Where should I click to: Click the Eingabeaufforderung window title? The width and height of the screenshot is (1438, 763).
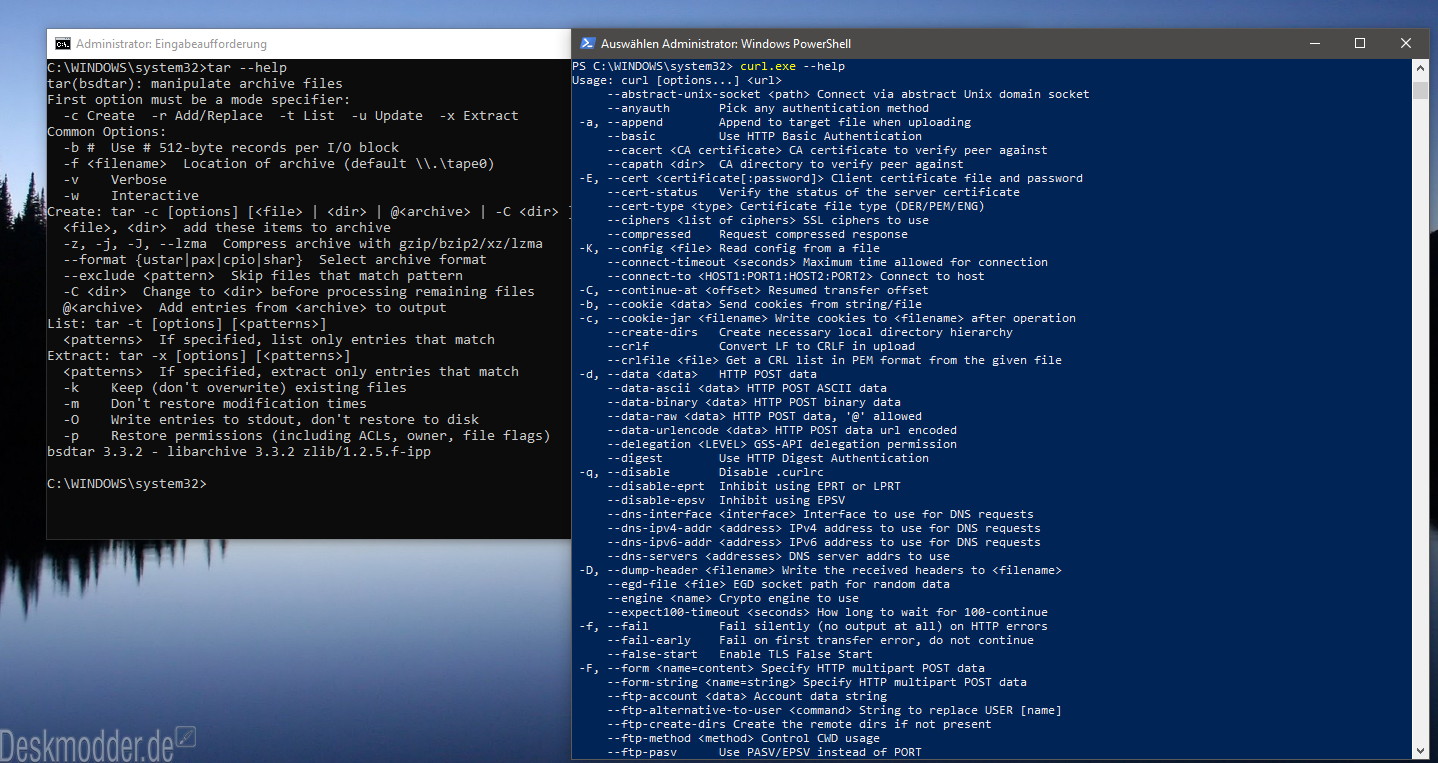click(171, 44)
